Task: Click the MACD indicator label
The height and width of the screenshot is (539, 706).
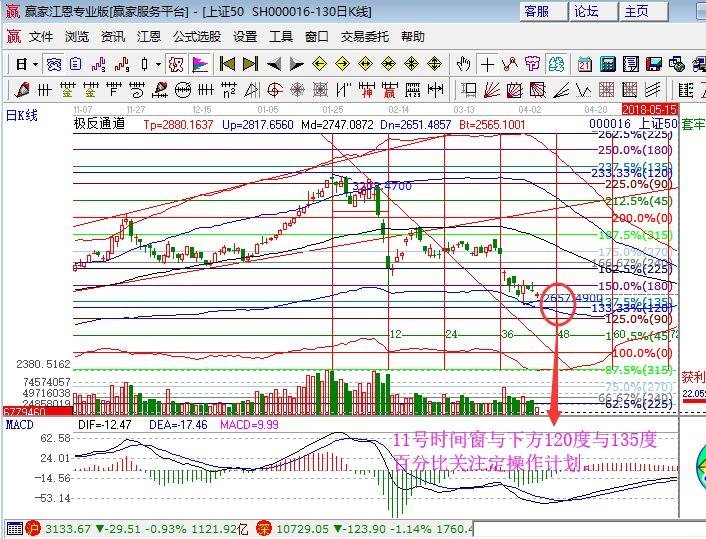Action: point(20,425)
